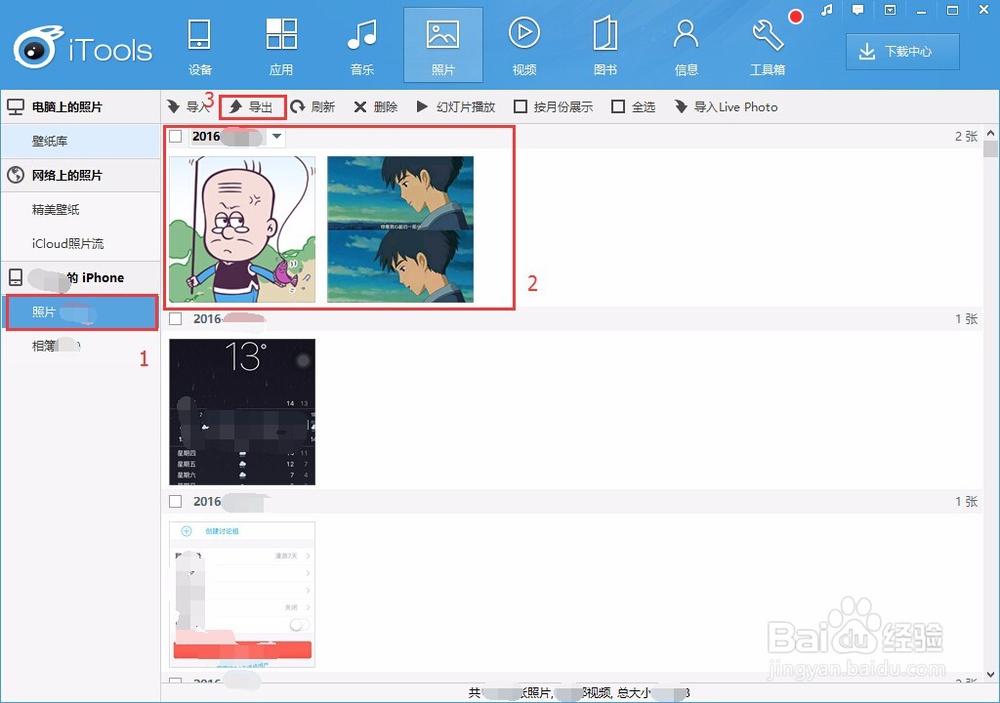Screen dimensions: 1000x703
Task: Select the anime boy thumbnail
Action: (401, 230)
